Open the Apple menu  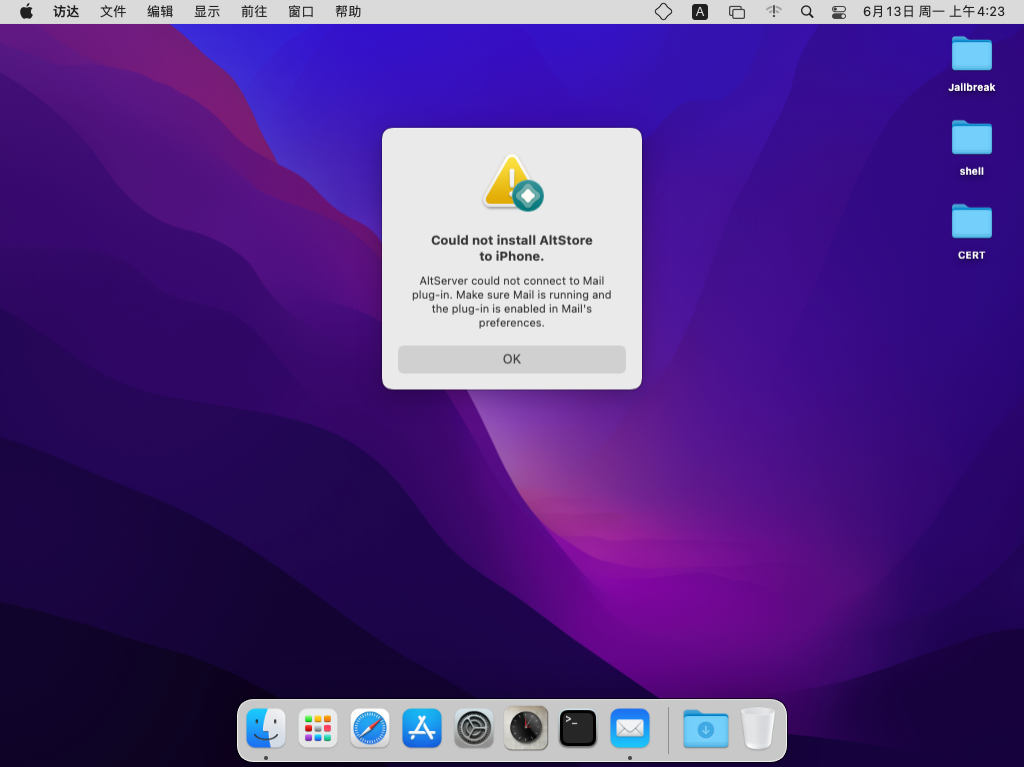26,12
